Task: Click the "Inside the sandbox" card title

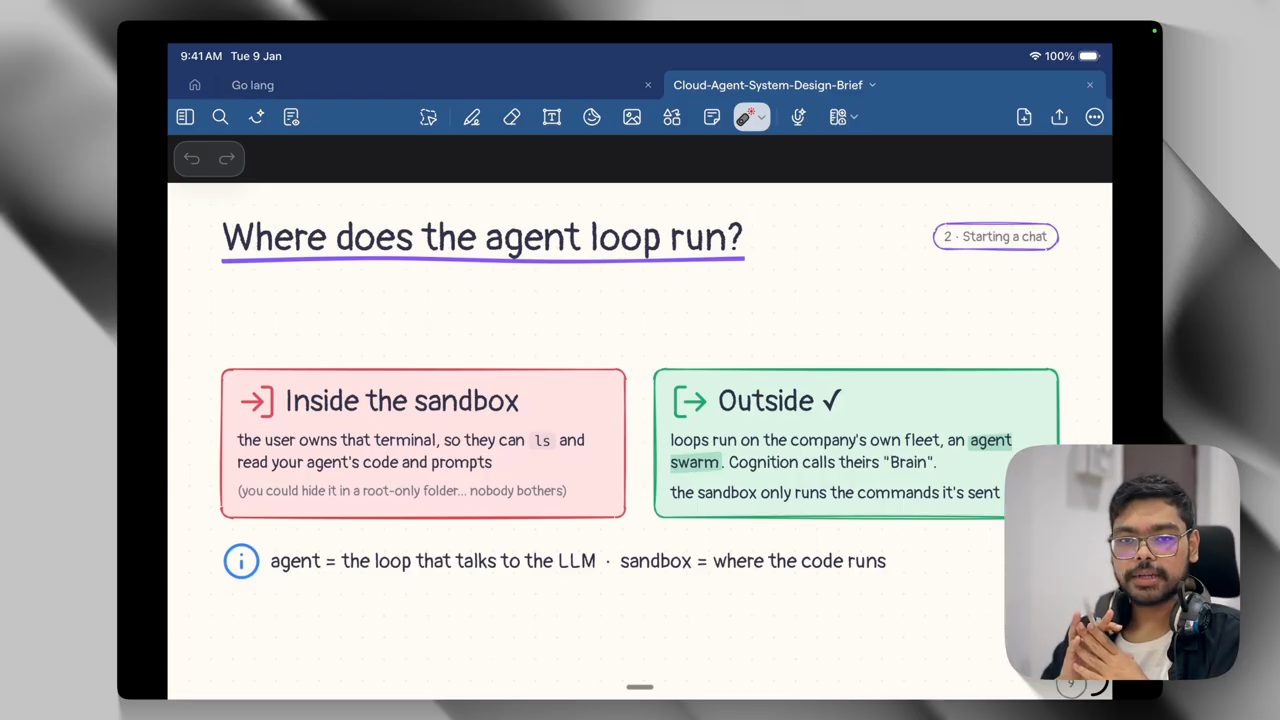Action: click(x=402, y=401)
